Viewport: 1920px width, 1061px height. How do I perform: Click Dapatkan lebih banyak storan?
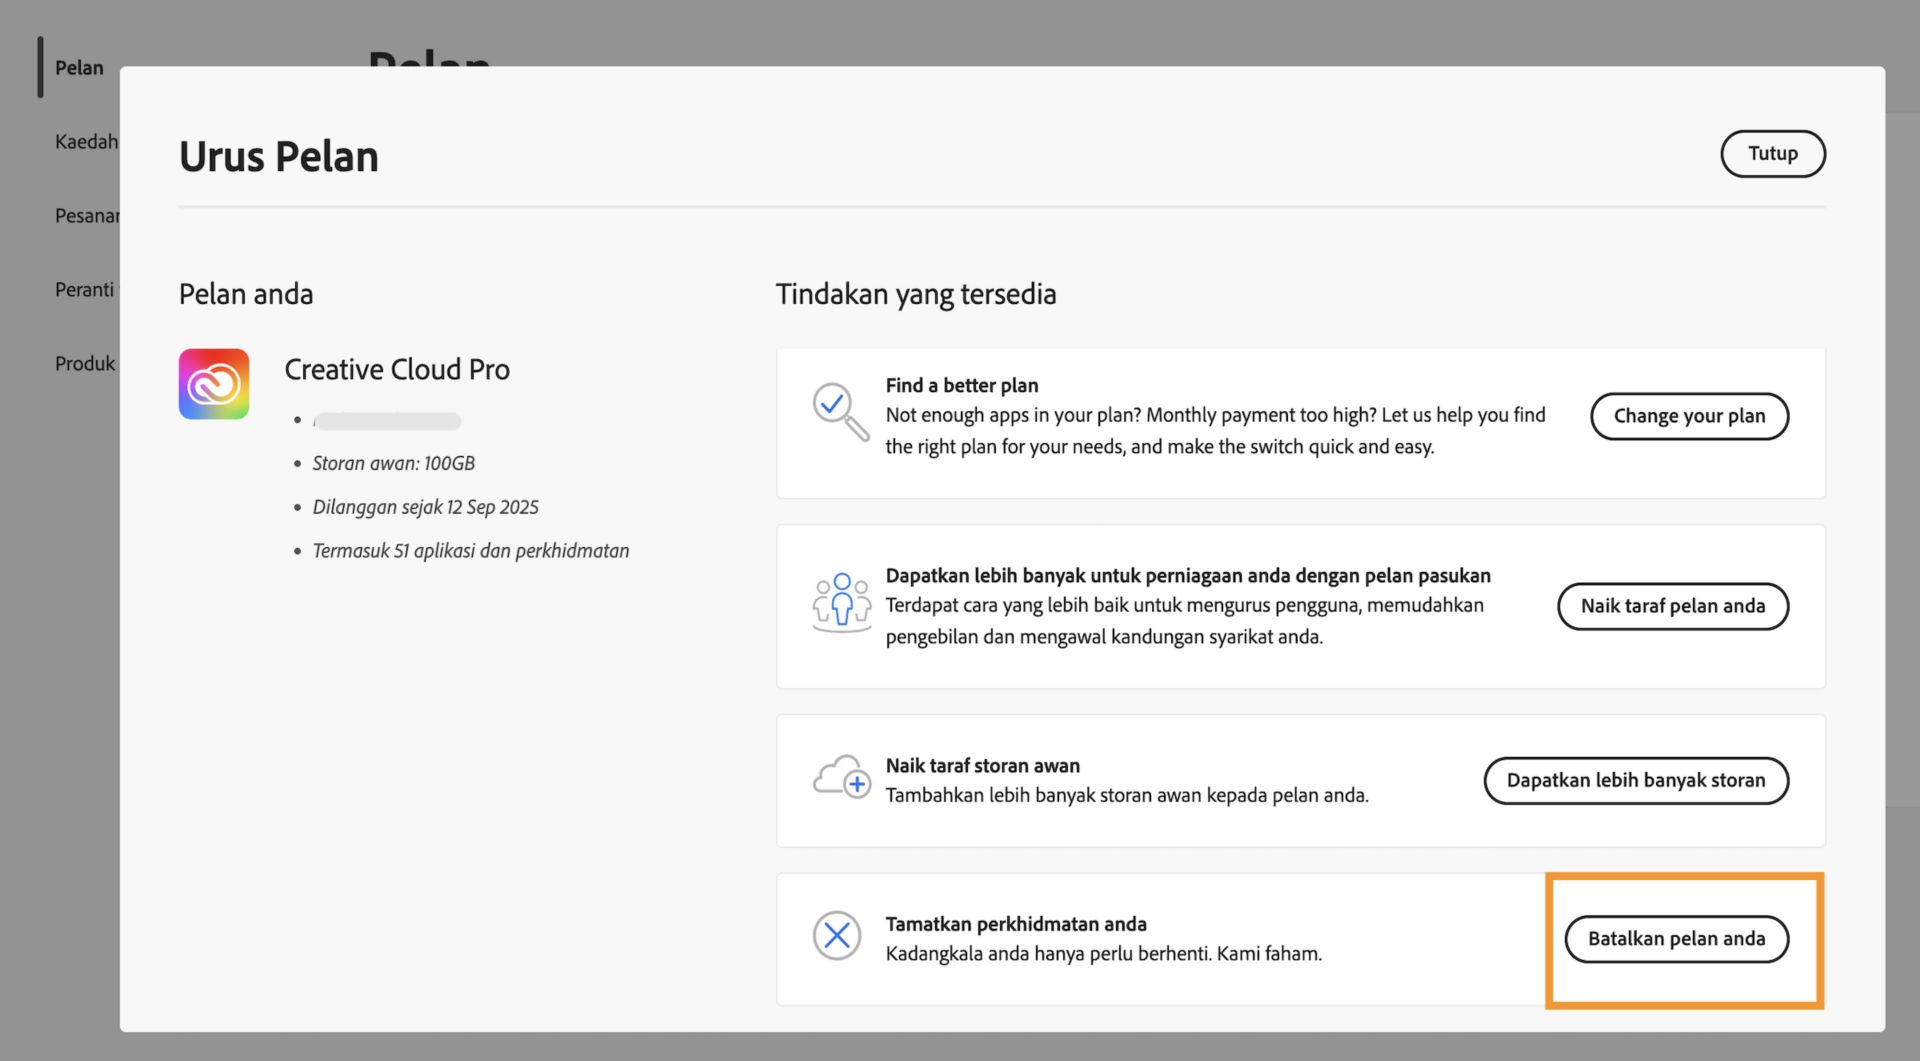(1636, 781)
